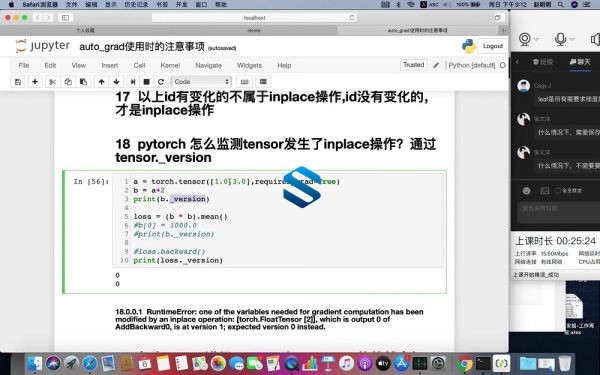Image resolution: width=600 pixels, height=375 pixels.
Task: Interrupt the kernel using the stop icon
Action: (x=146, y=82)
